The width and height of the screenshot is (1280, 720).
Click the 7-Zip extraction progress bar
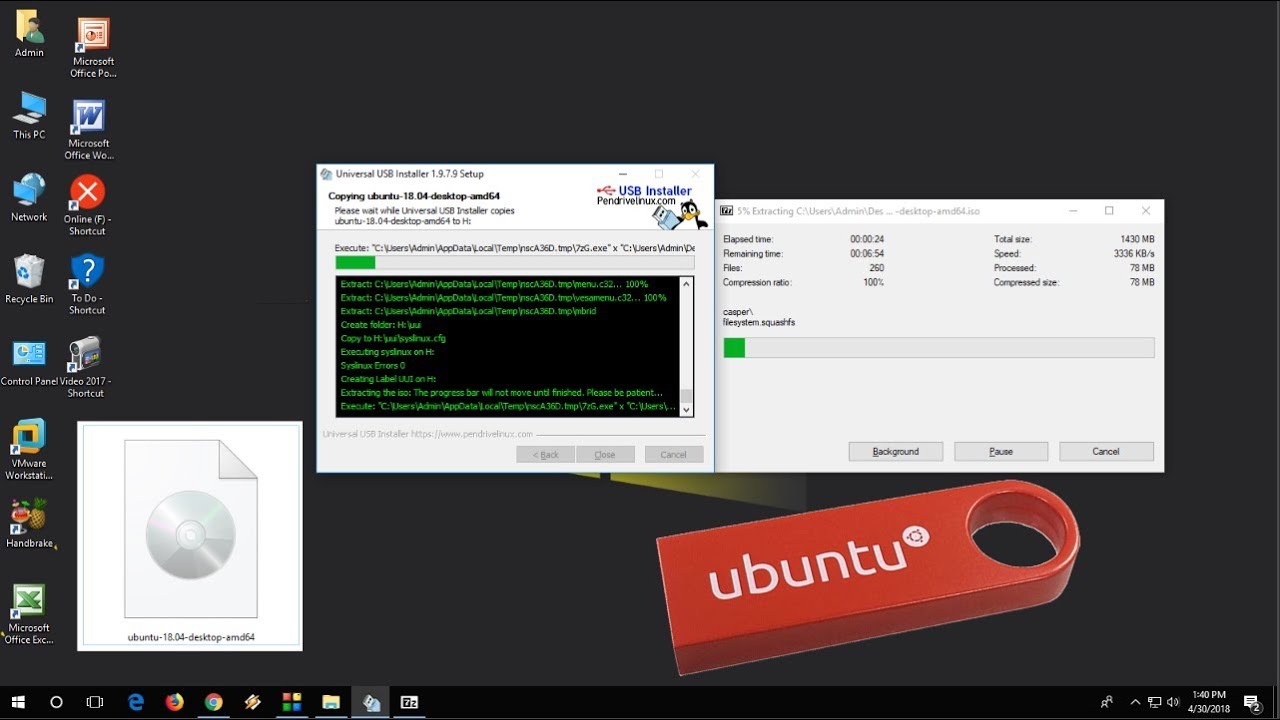click(x=938, y=347)
